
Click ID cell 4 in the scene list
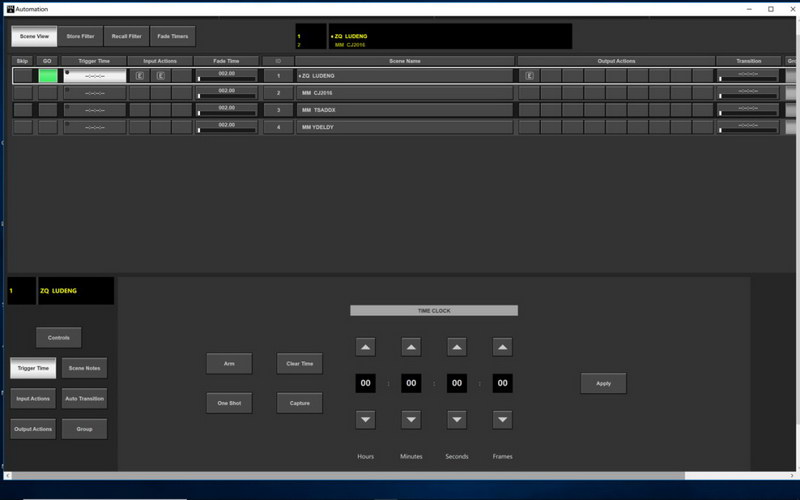click(x=278, y=127)
